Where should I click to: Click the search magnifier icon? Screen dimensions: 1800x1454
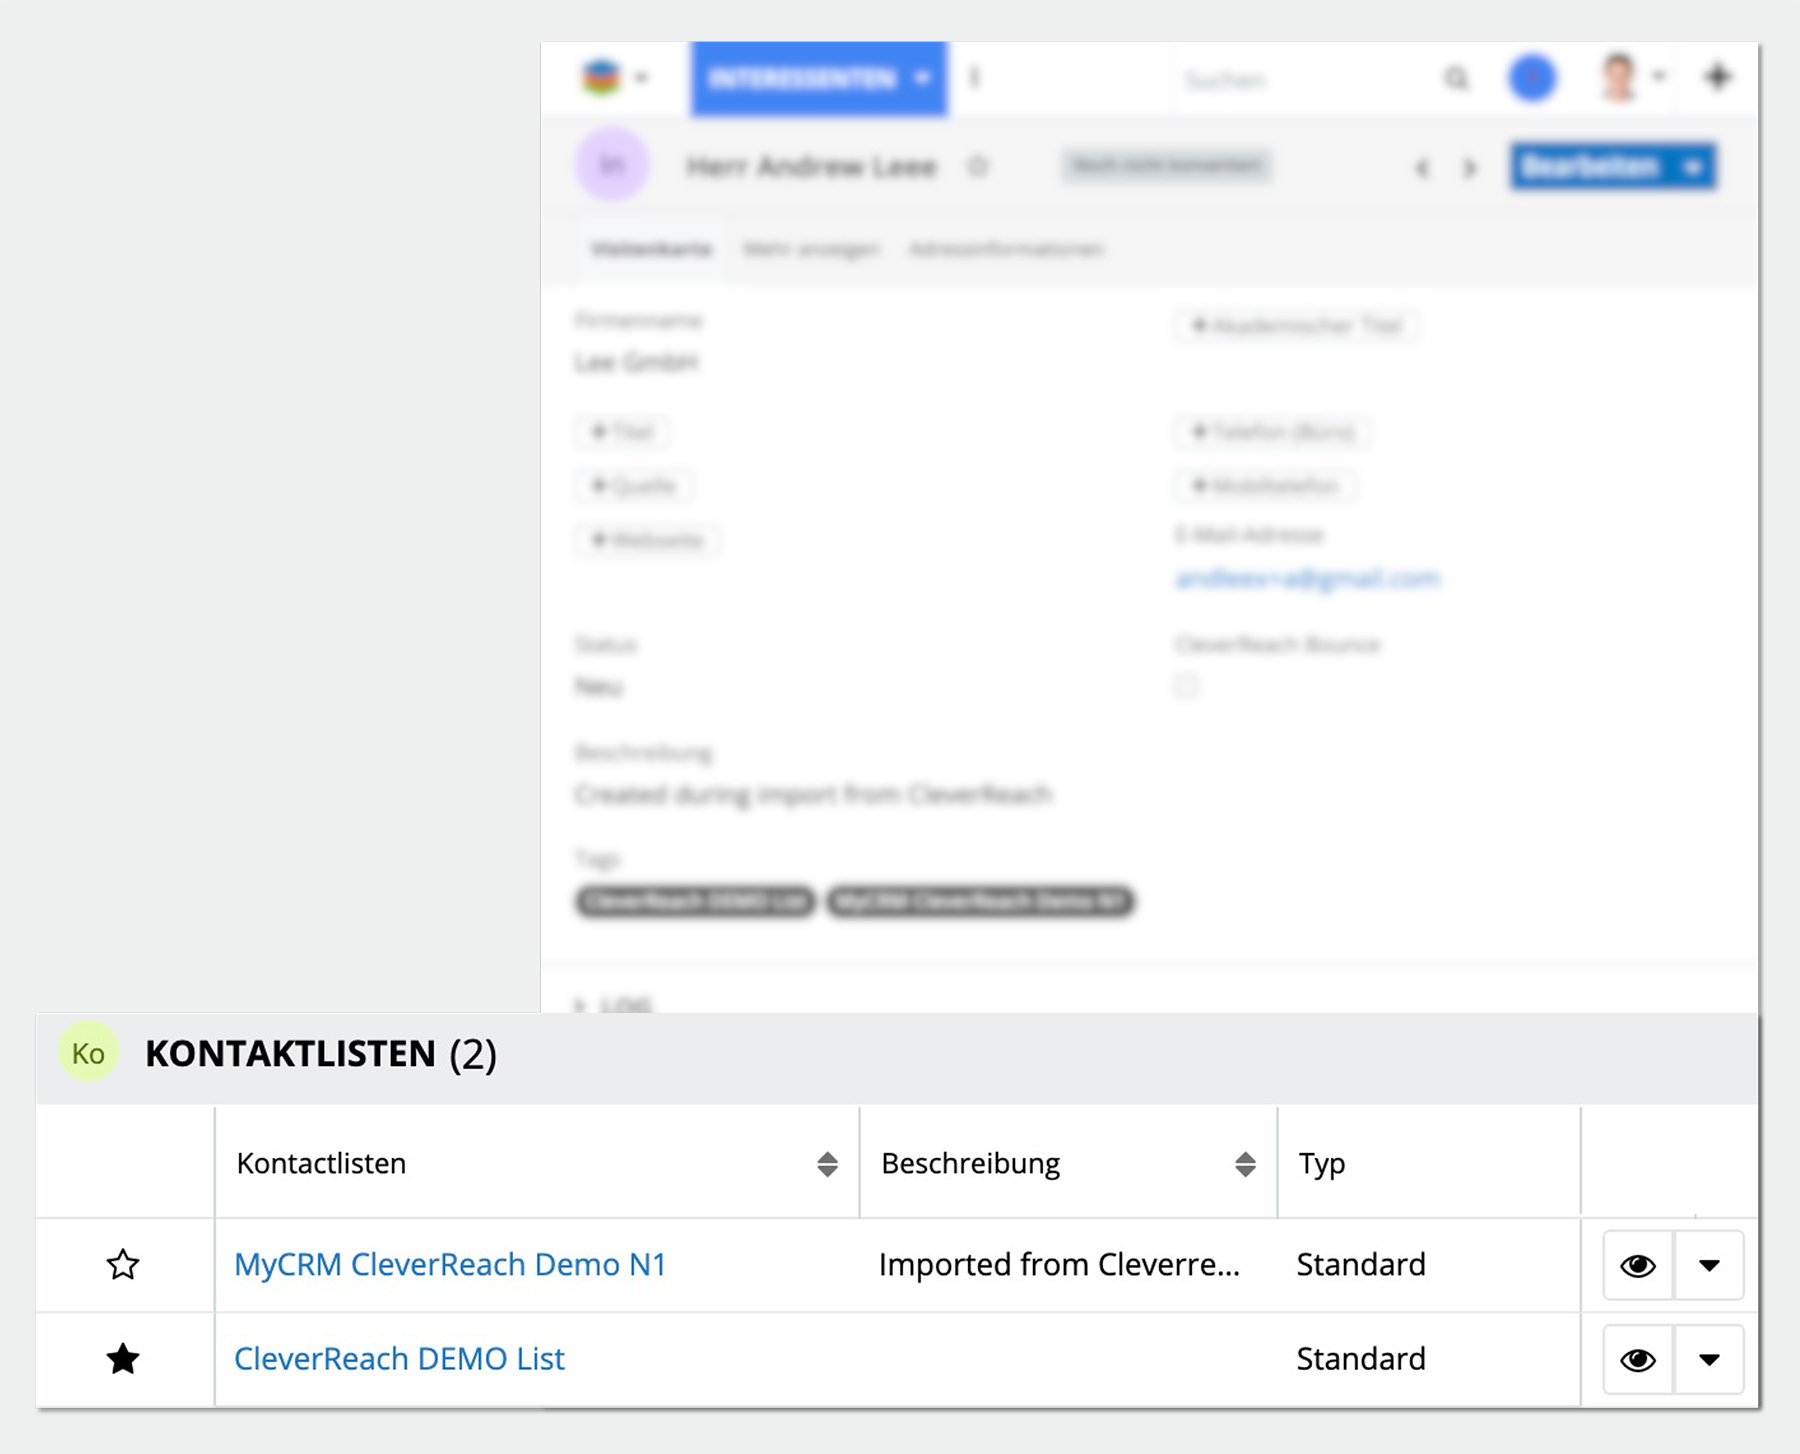tap(1456, 78)
